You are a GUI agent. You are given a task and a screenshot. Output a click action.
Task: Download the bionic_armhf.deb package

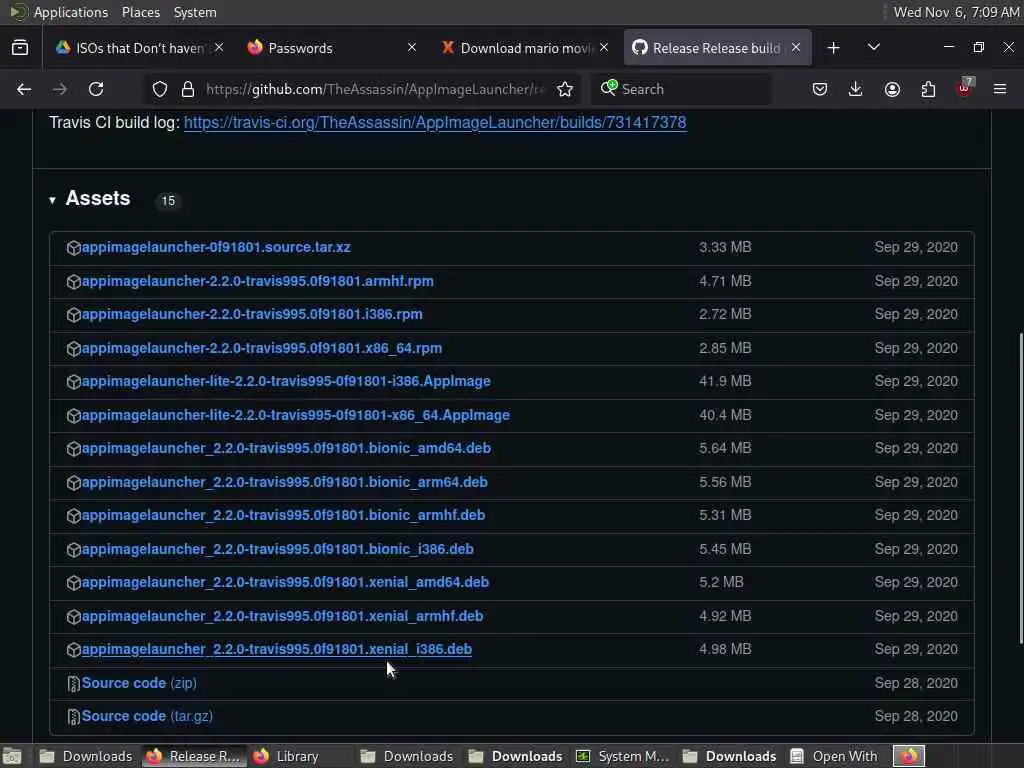pos(283,515)
